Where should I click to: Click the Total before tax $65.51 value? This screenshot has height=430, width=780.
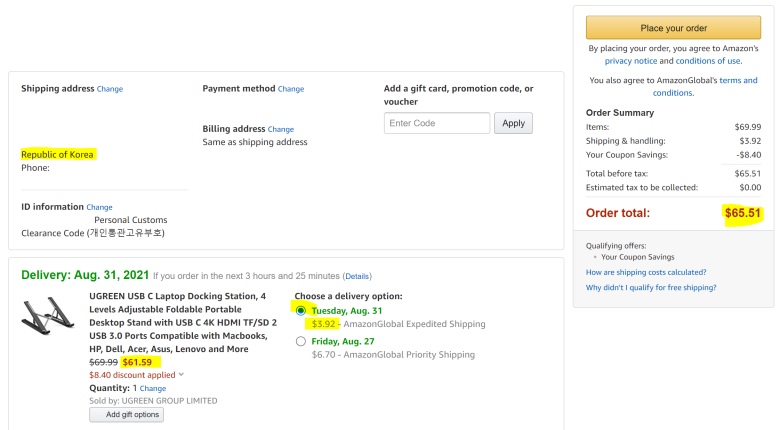pos(748,174)
